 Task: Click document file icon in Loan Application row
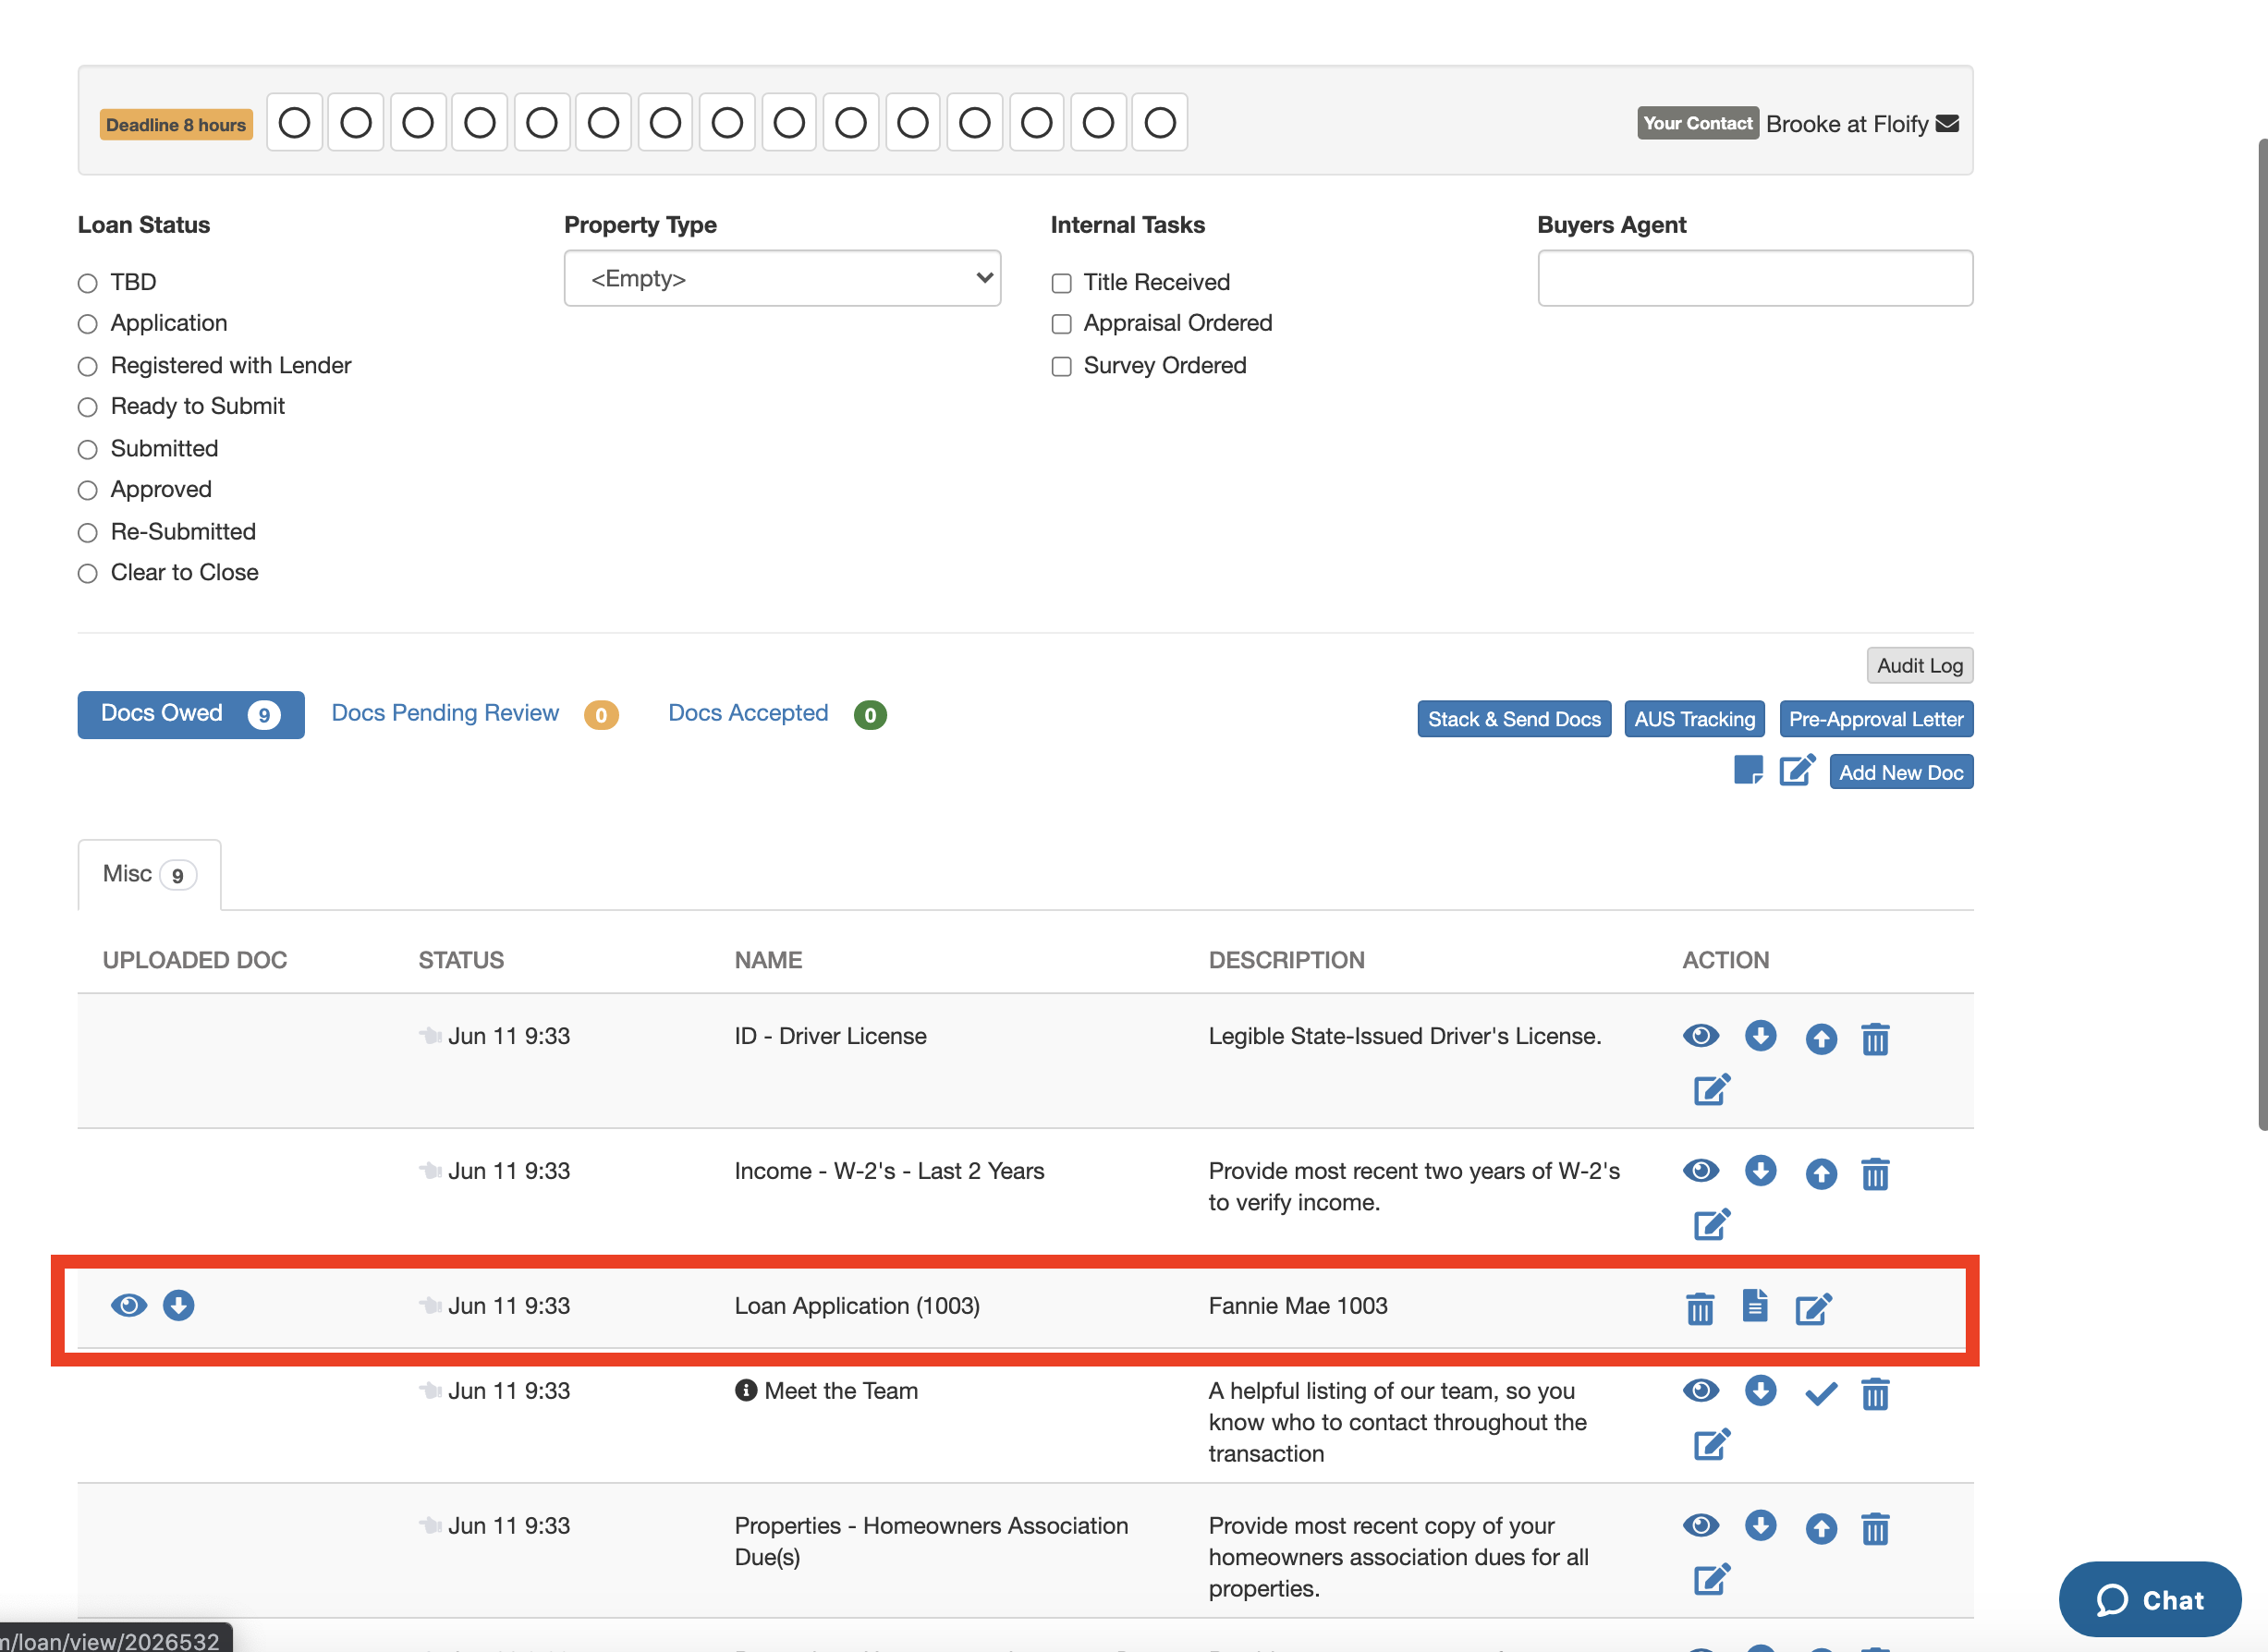pyautogui.click(x=1754, y=1306)
